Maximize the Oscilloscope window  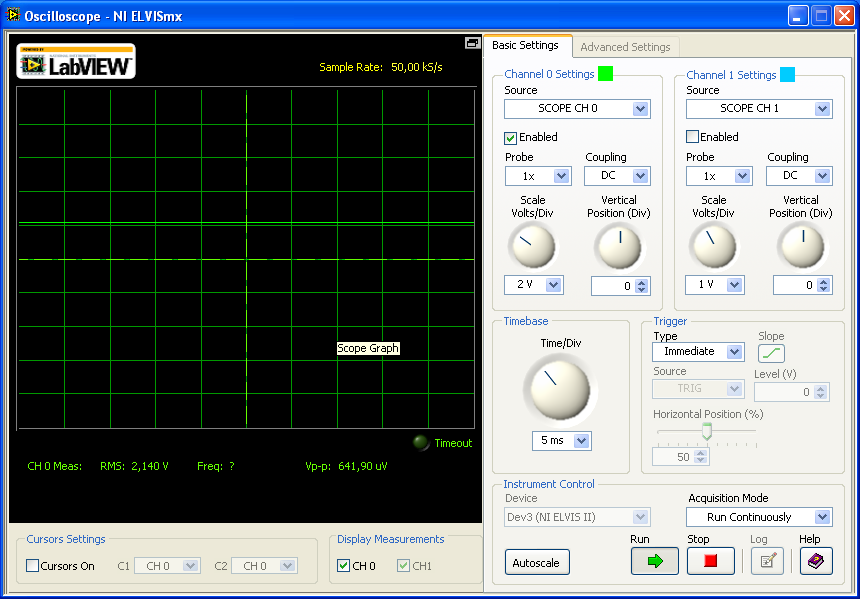(821, 15)
